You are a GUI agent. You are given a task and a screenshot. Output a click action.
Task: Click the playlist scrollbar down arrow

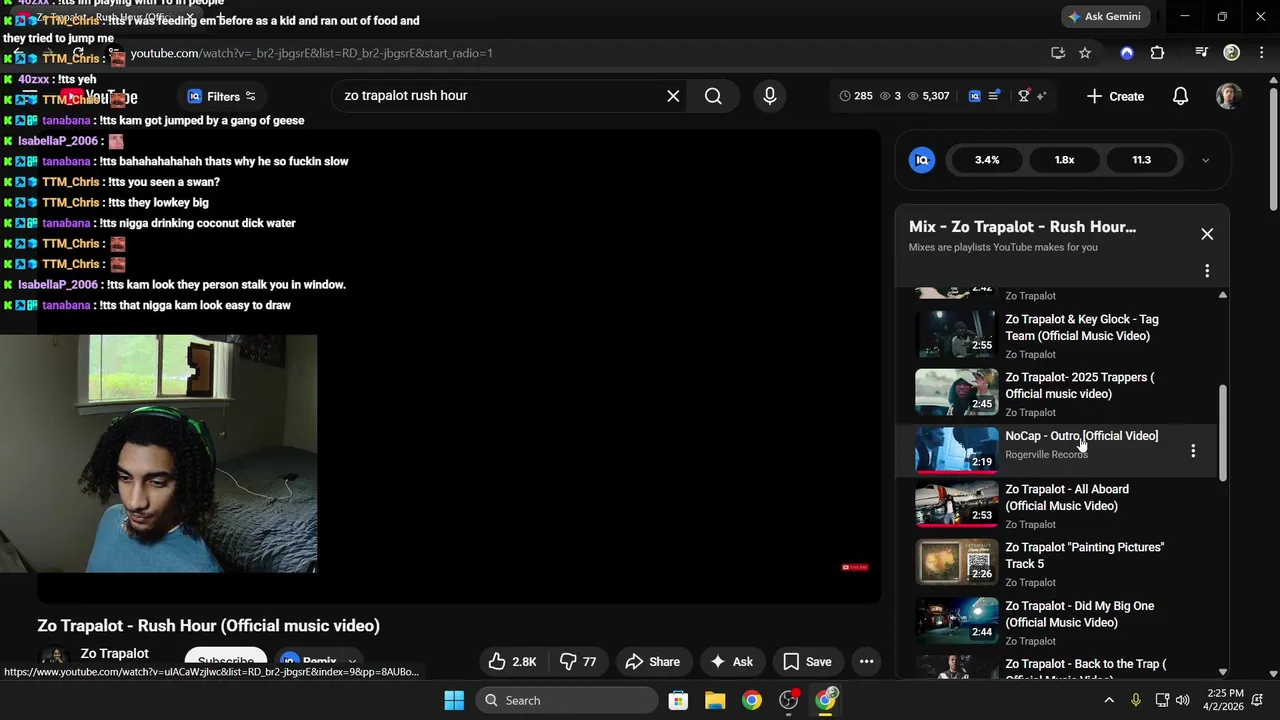[x=1222, y=672]
